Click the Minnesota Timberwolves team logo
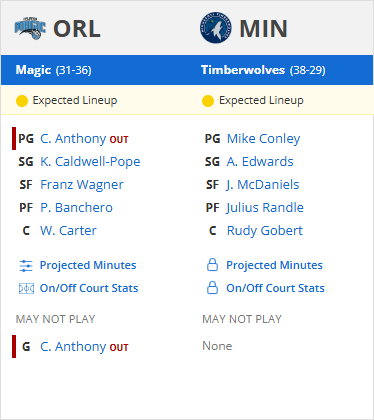This screenshot has height=420, width=374. click(x=216, y=28)
